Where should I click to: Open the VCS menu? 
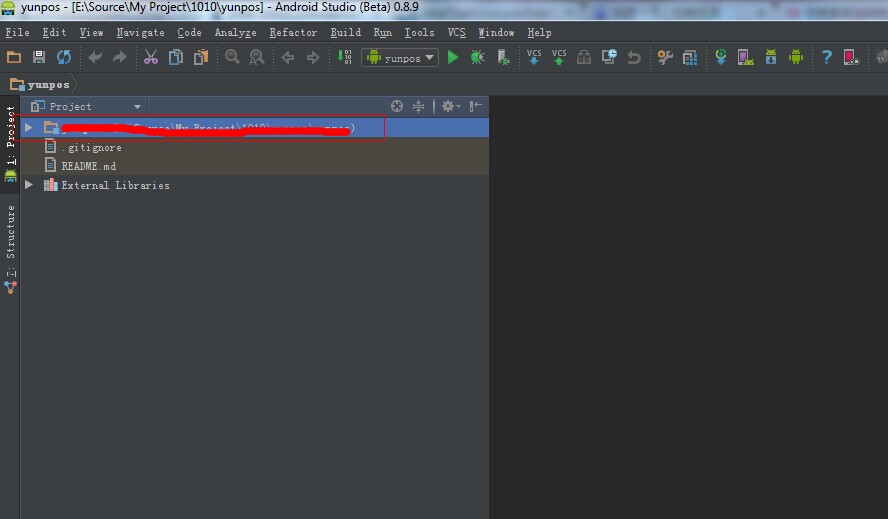coord(456,33)
